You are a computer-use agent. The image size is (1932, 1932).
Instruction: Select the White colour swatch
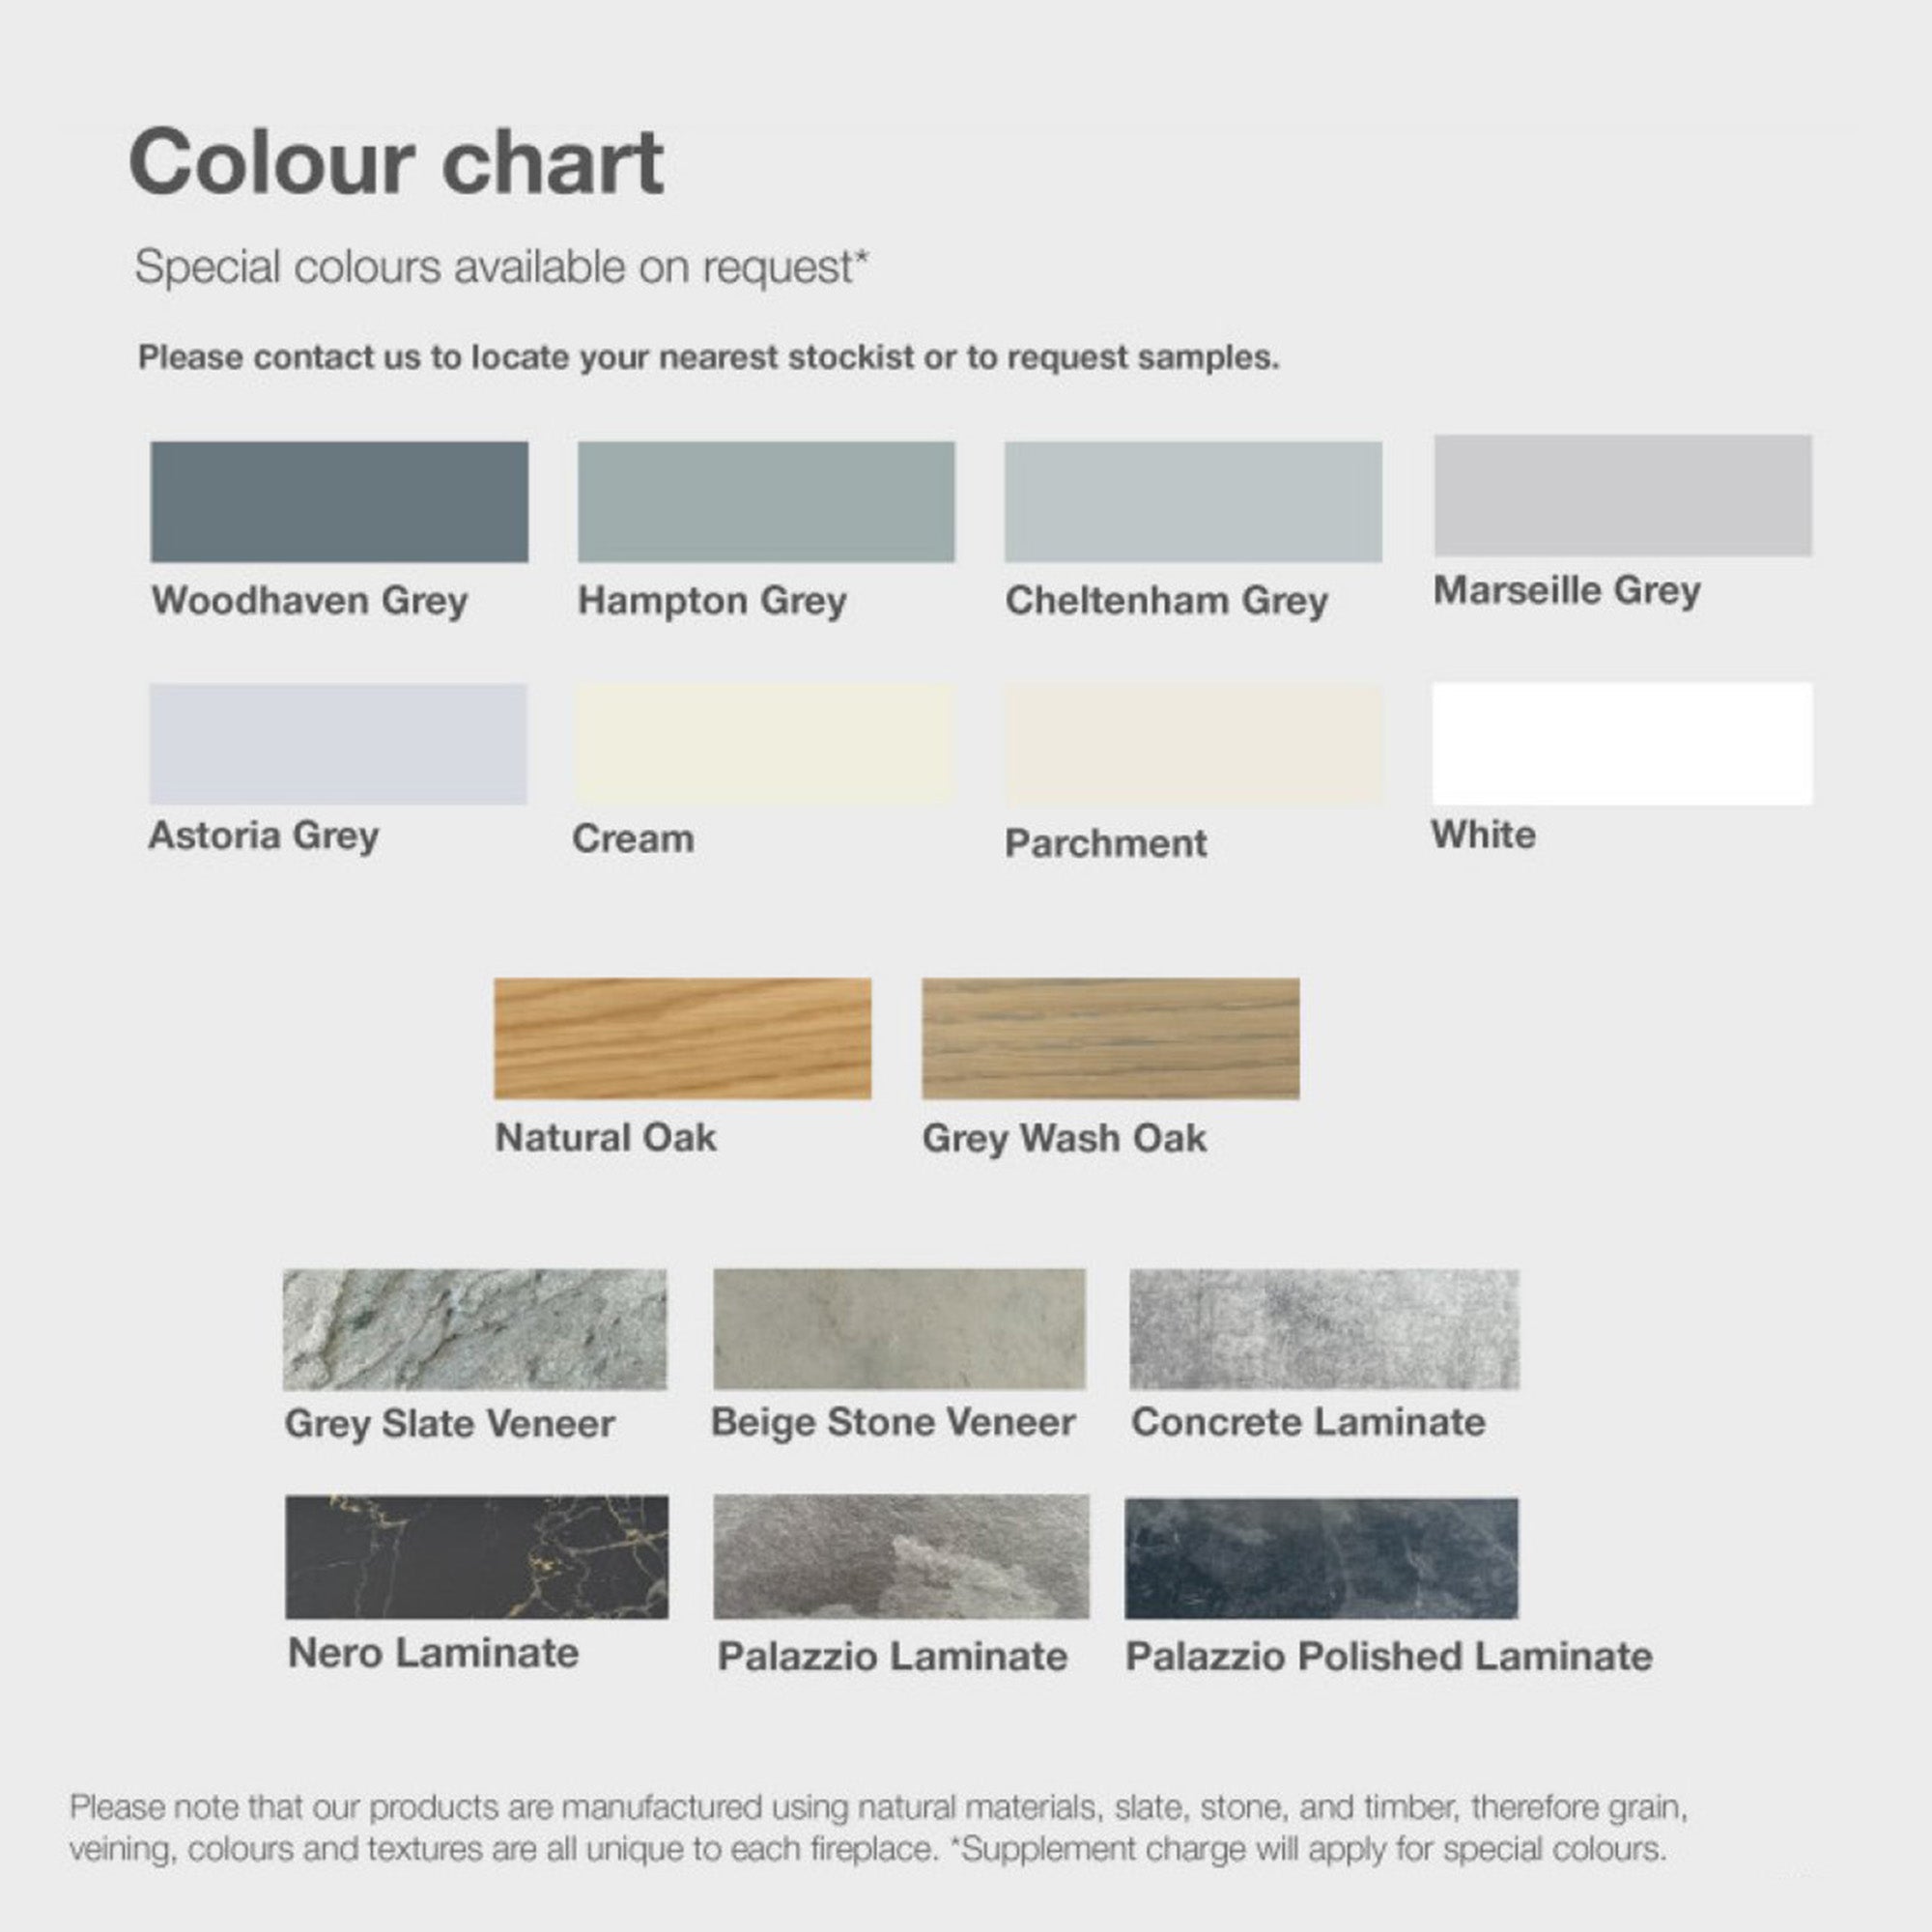pos(1622,743)
